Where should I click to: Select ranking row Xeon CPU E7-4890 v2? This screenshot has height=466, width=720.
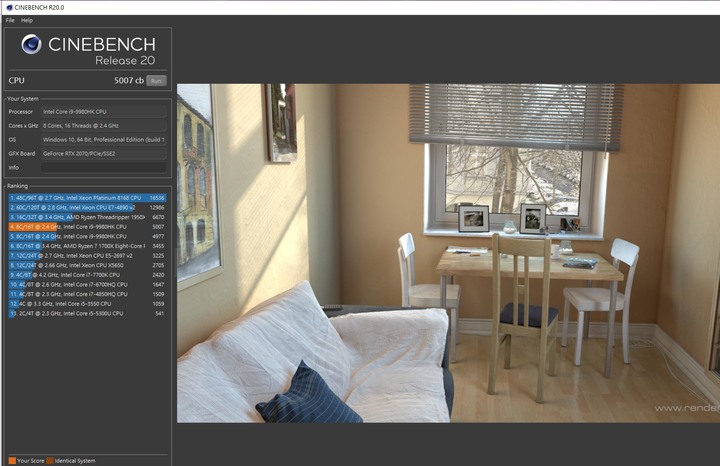(x=87, y=208)
